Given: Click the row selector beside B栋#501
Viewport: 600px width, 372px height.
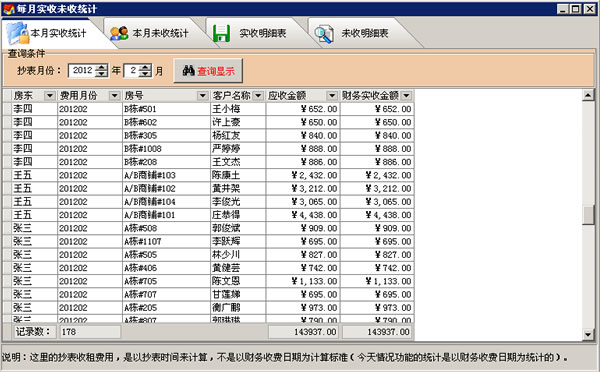Looking at the screenshot, I should 7,109.
